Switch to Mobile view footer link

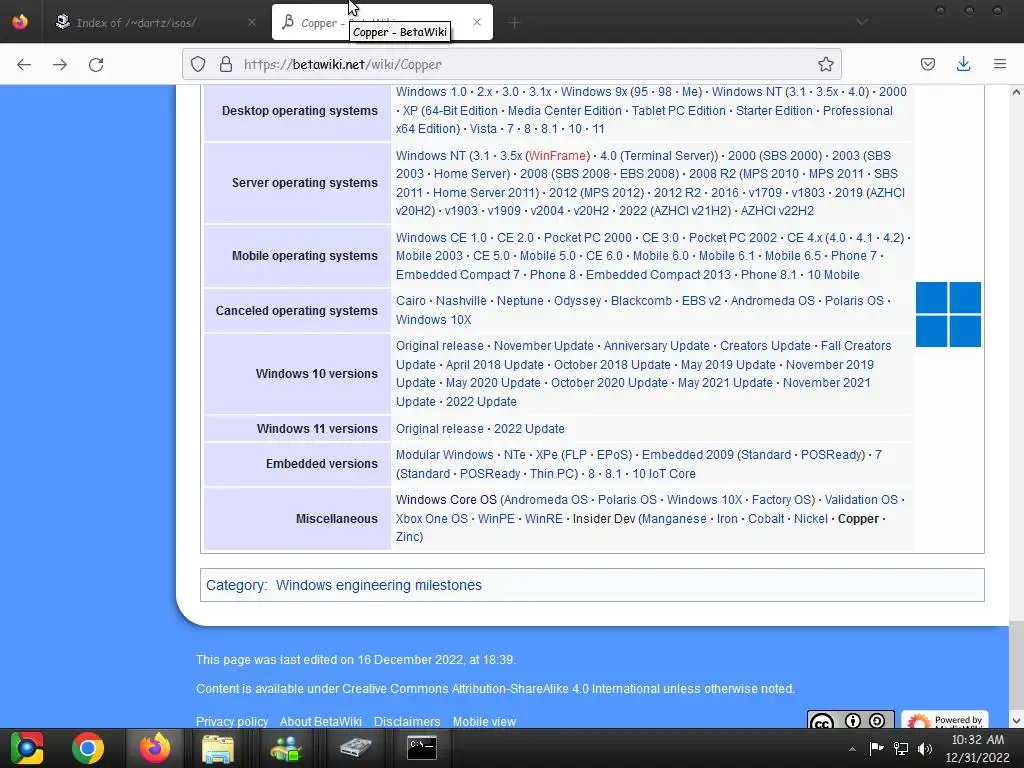coord(485,722)
